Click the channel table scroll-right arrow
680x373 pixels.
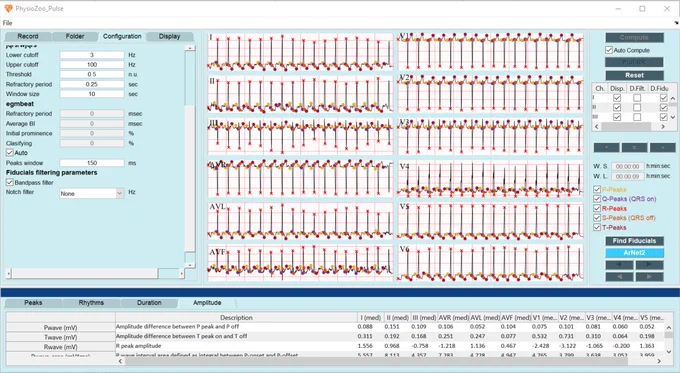coord(663,127)
